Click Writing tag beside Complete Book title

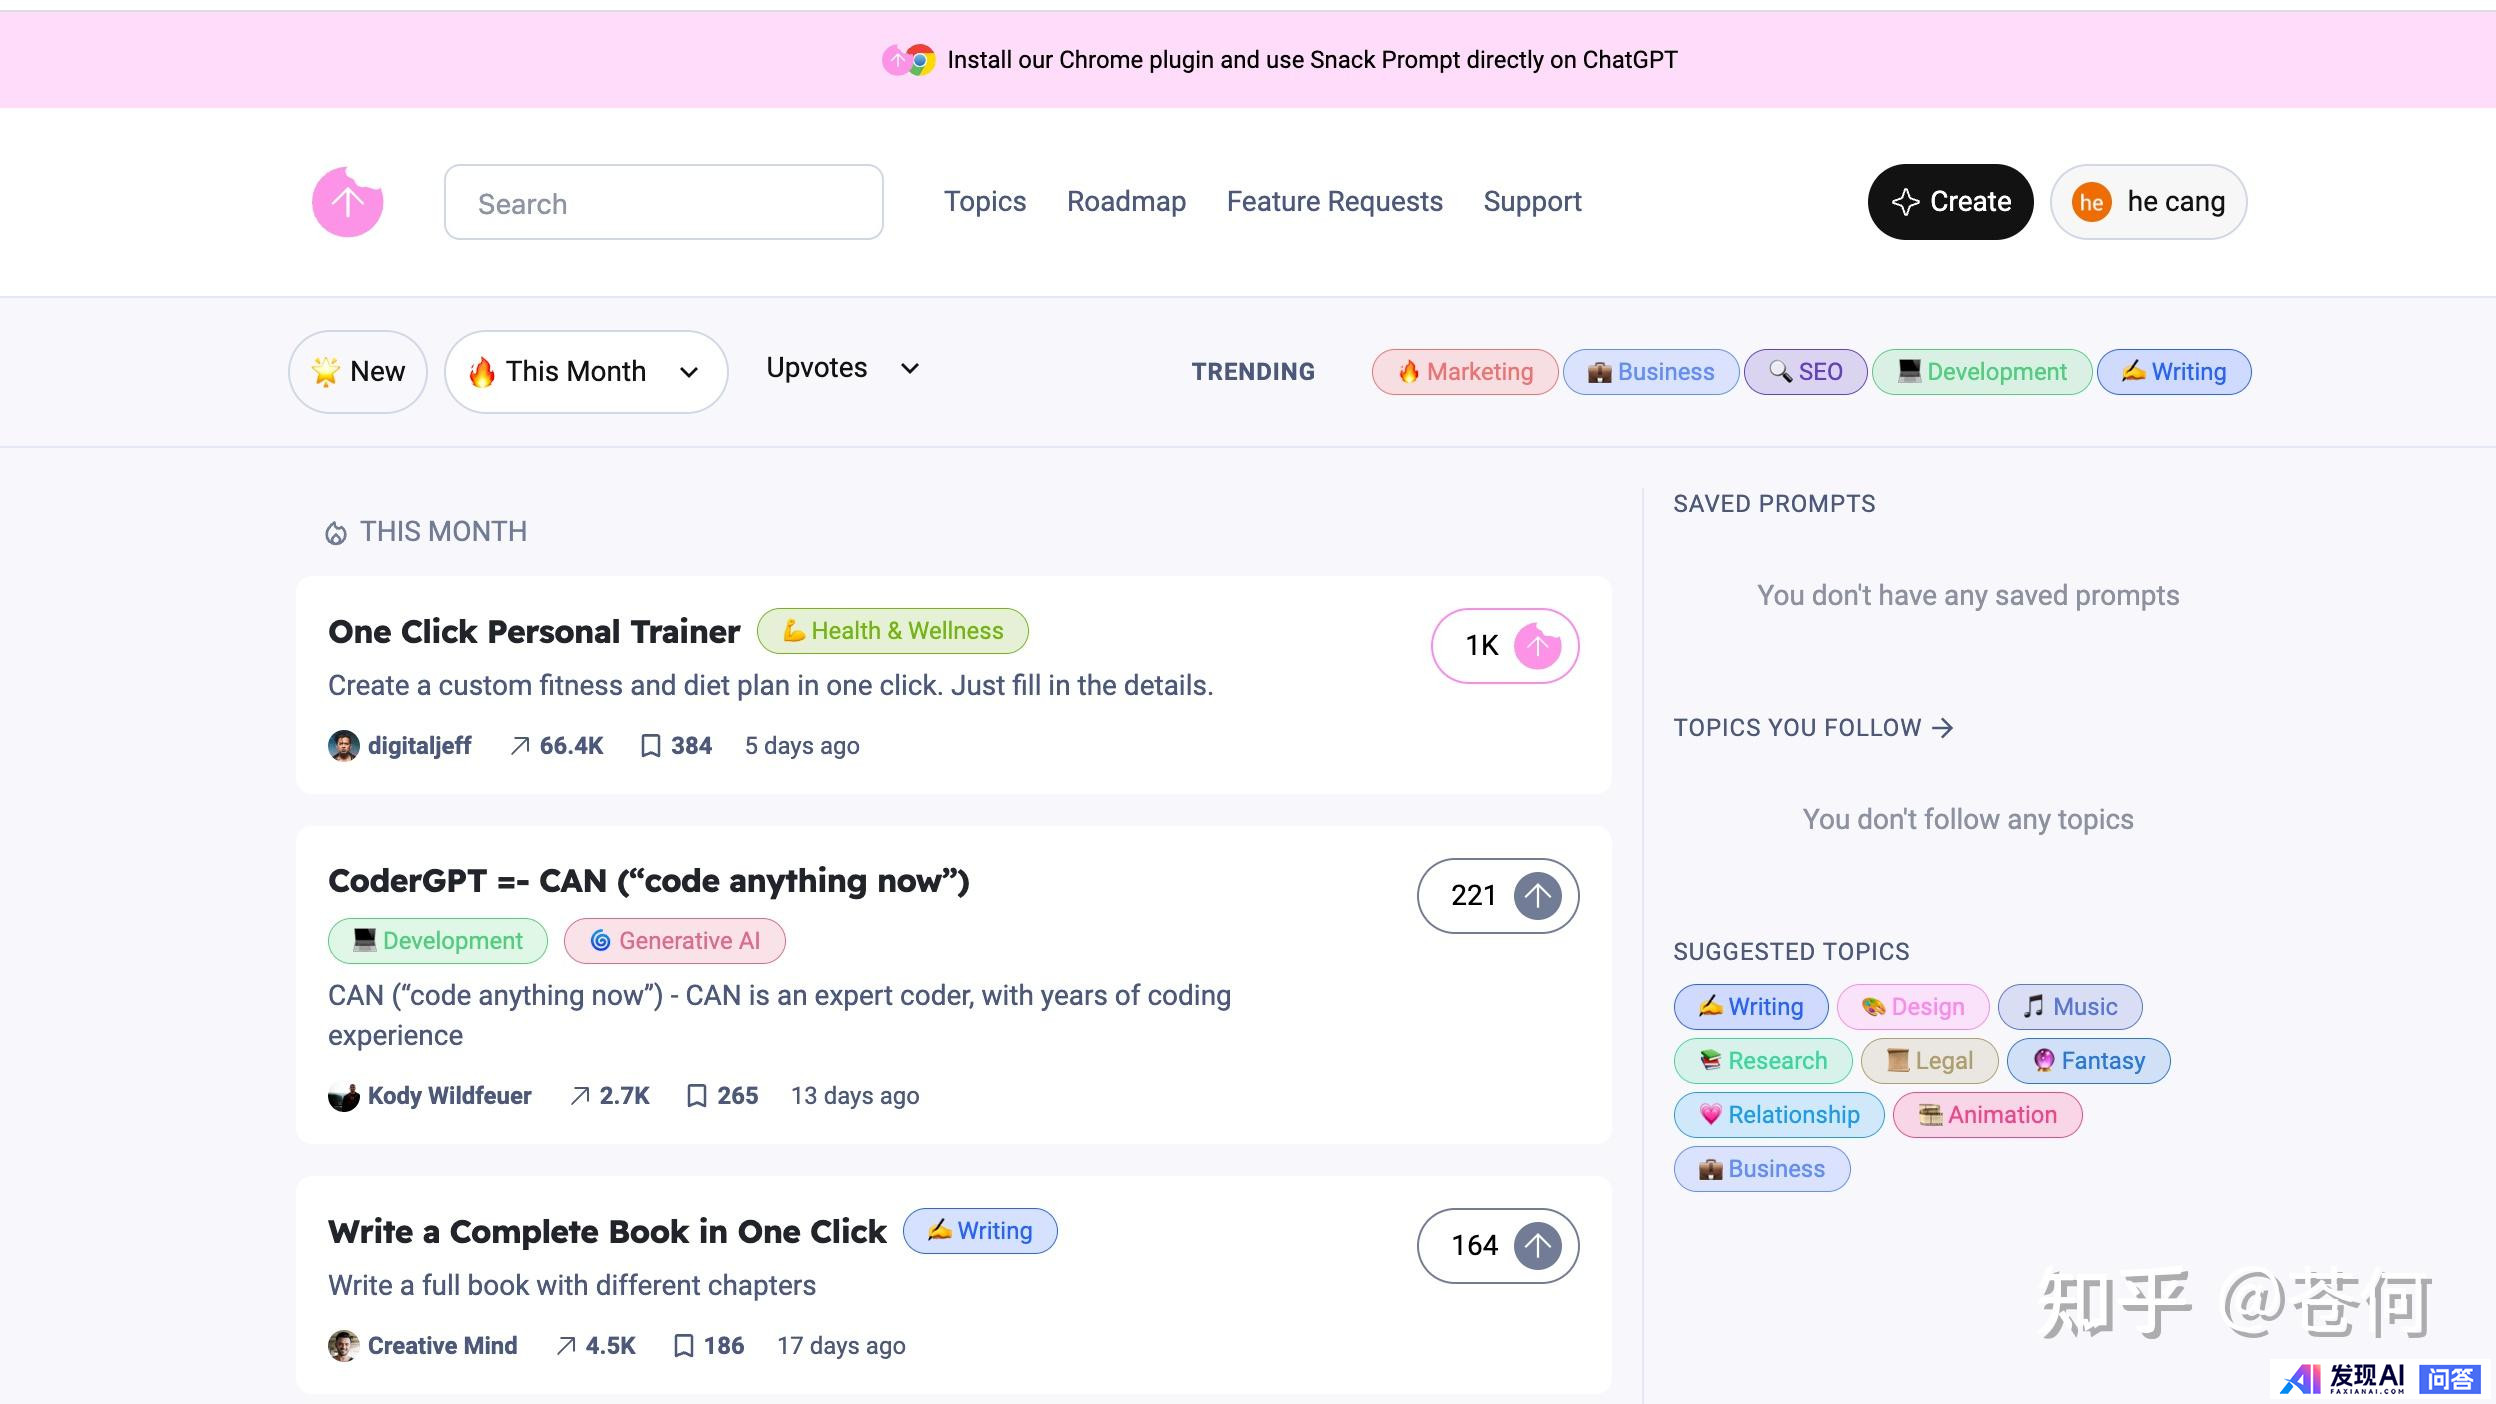tap(980, 1231)
